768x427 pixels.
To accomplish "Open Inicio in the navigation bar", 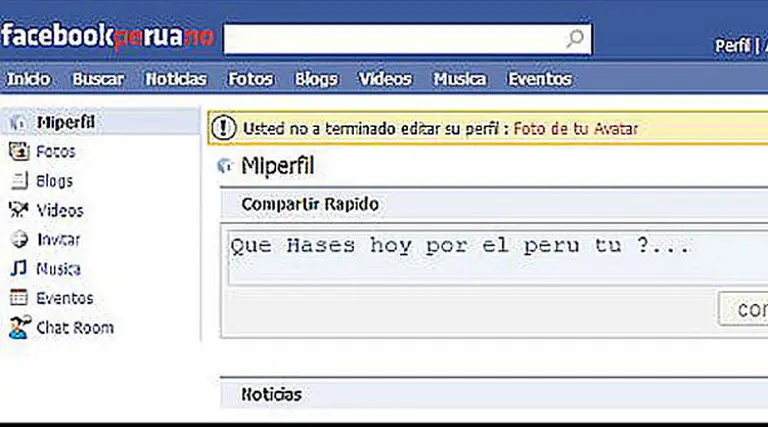I will [x=28, y=79].
